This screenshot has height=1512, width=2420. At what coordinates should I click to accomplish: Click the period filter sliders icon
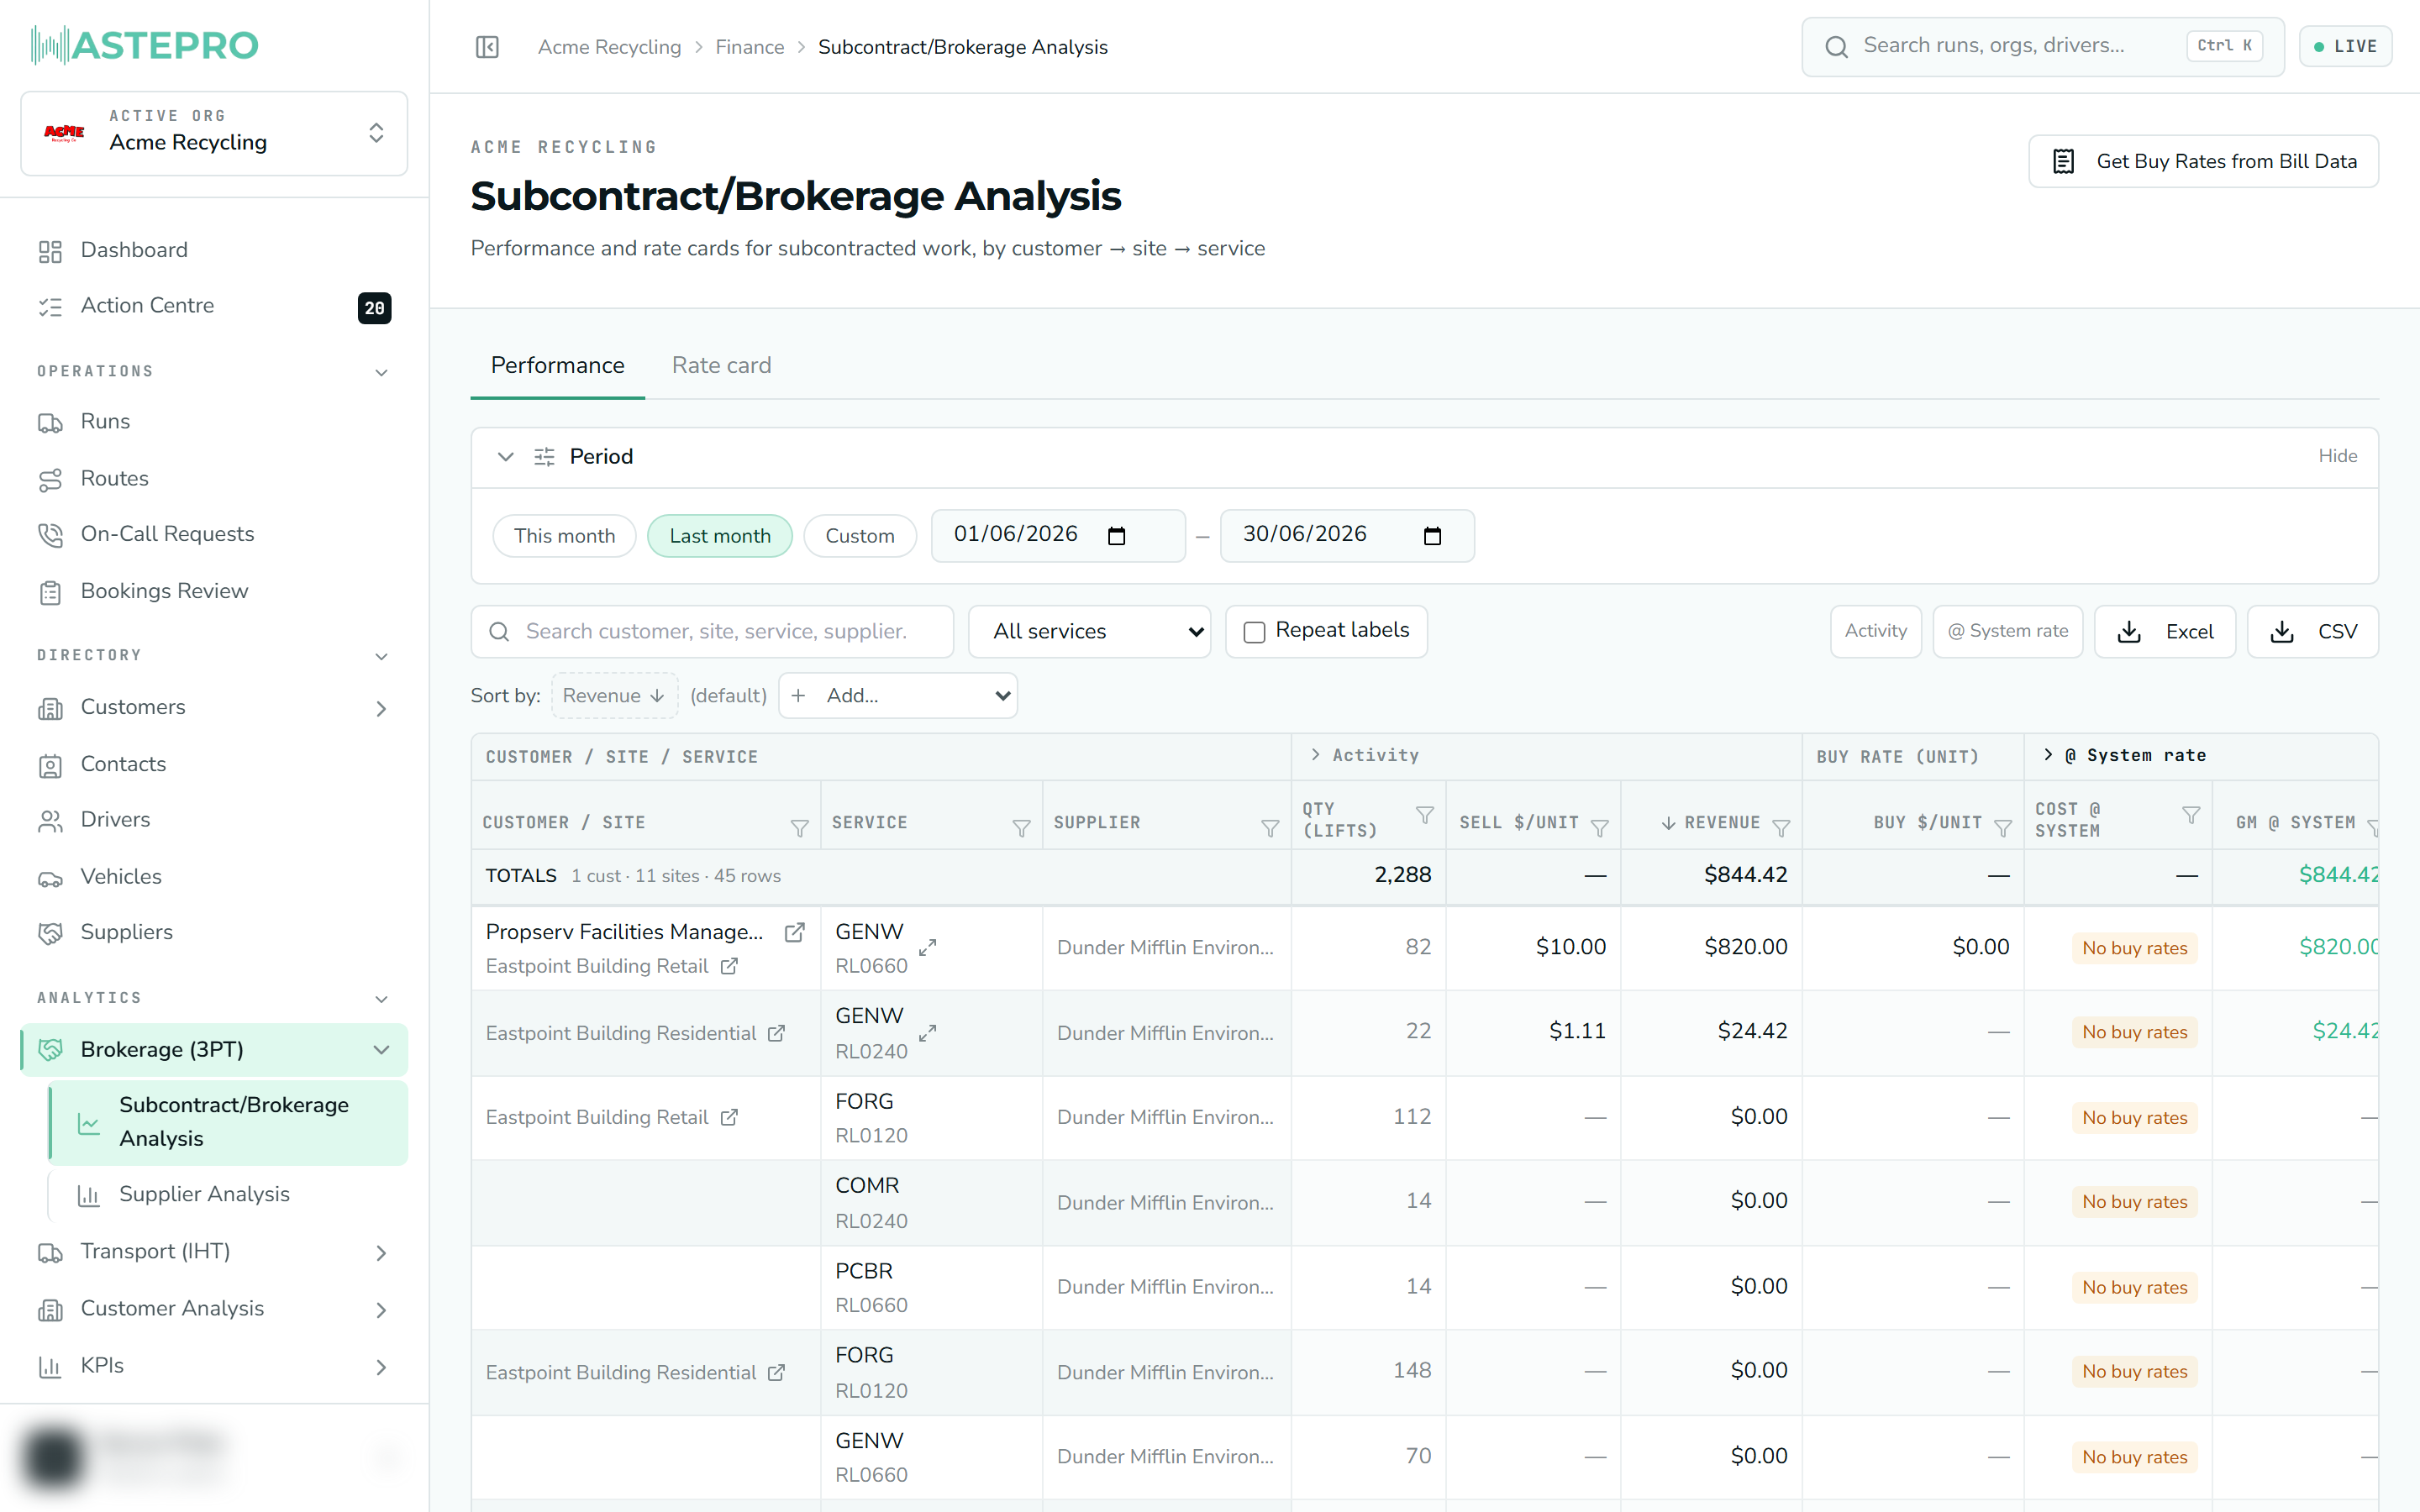(544, 457)
